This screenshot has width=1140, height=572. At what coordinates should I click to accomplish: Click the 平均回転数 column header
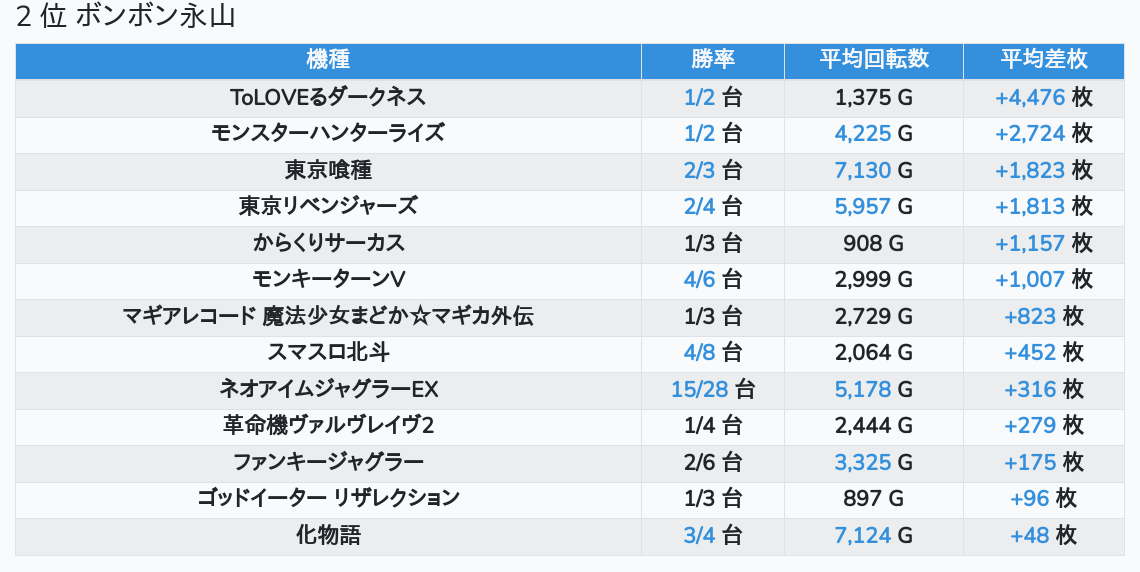(x=874, y=60)
